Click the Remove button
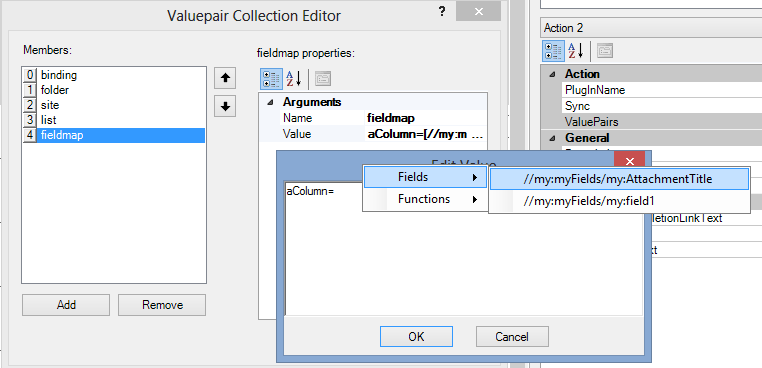This screenshot has width=762, height=368. [x=162, y=305]
